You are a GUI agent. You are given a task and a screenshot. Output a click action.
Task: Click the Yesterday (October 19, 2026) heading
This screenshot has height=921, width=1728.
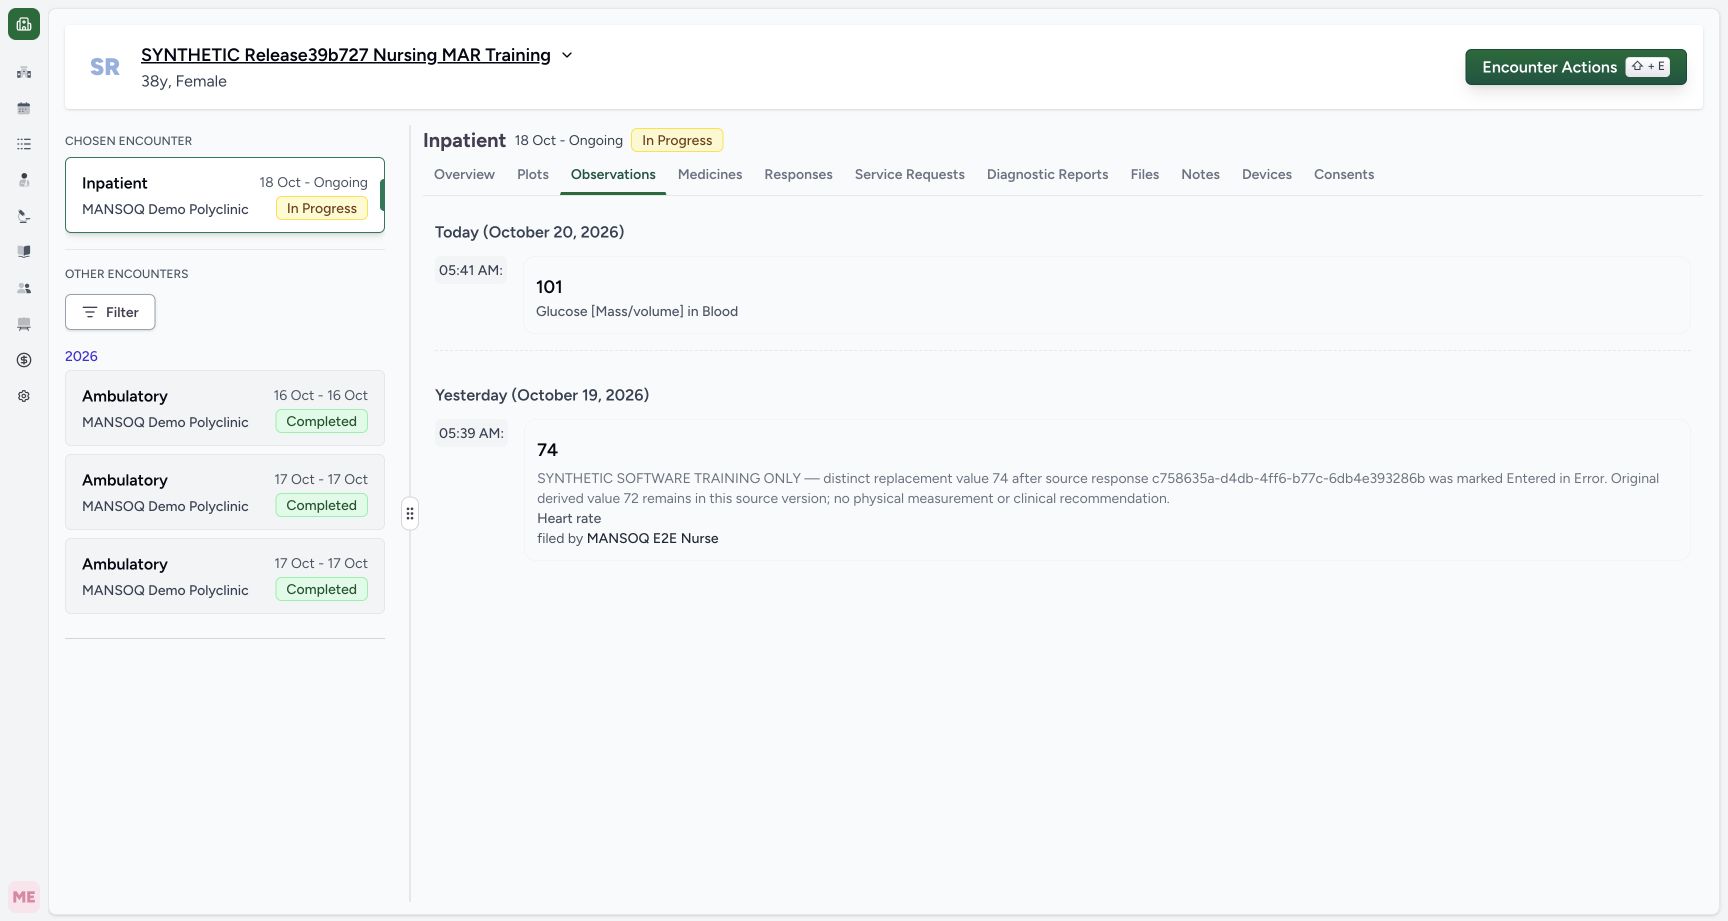[x=542, y=395]
